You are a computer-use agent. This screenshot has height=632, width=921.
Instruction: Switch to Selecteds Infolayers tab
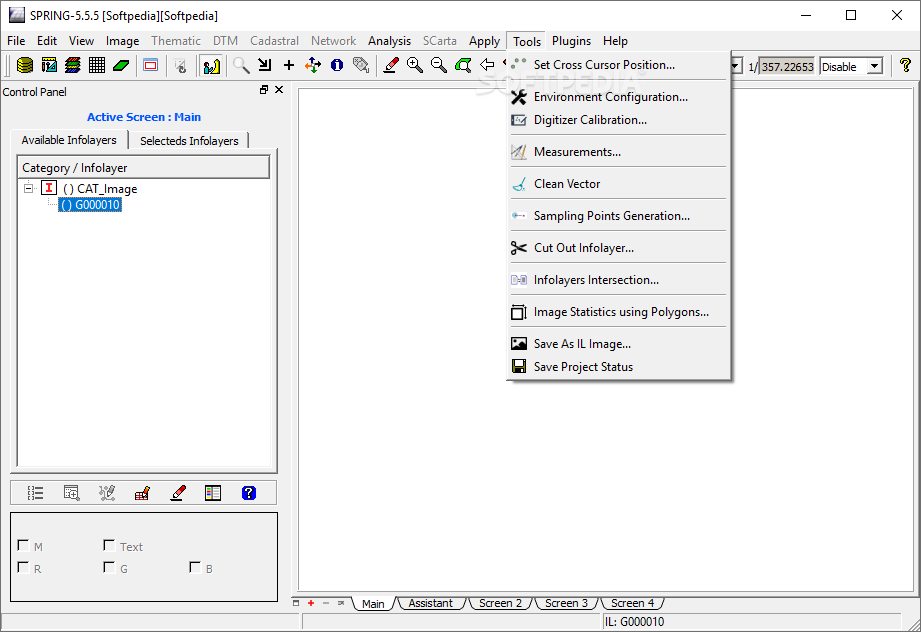tap(189, 141)
